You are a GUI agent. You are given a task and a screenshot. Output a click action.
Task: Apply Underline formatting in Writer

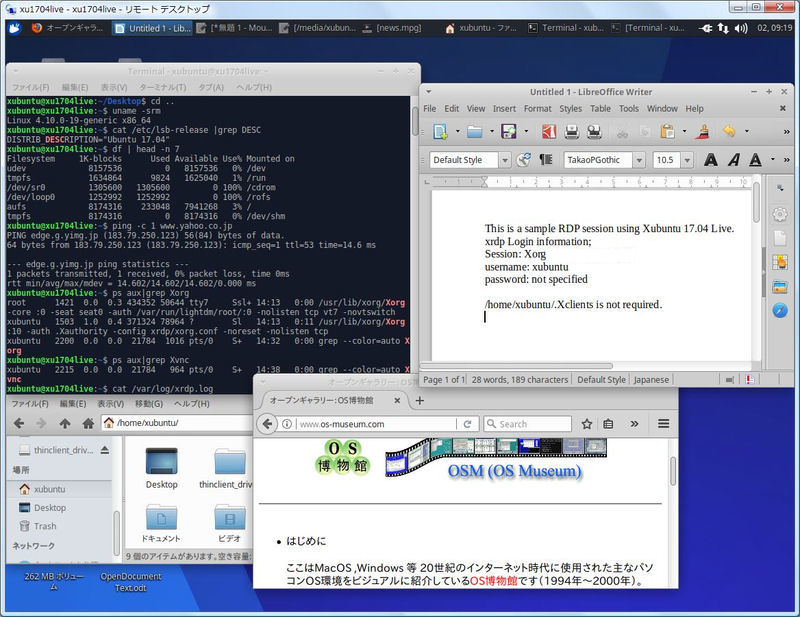coord(756,160)
